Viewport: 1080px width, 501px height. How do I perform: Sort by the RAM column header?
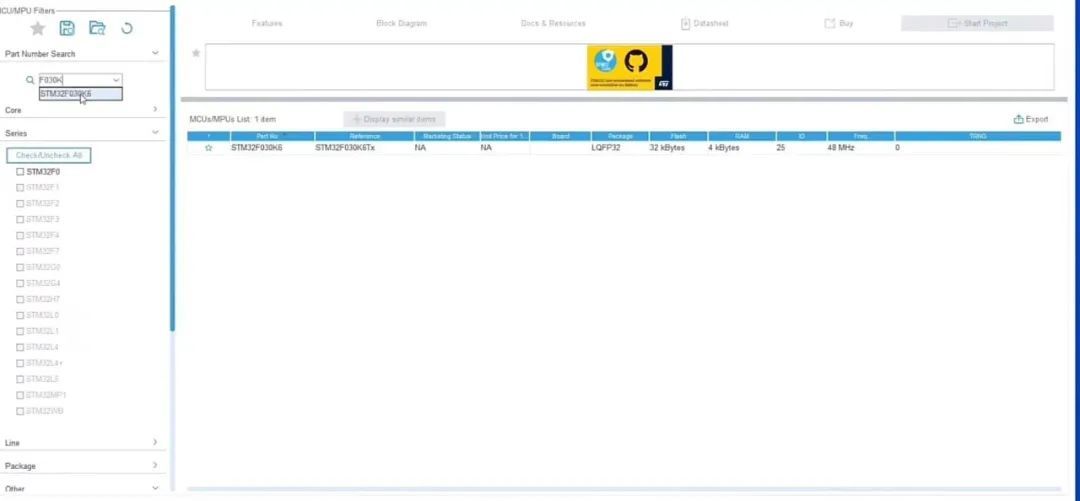[742, 136]
